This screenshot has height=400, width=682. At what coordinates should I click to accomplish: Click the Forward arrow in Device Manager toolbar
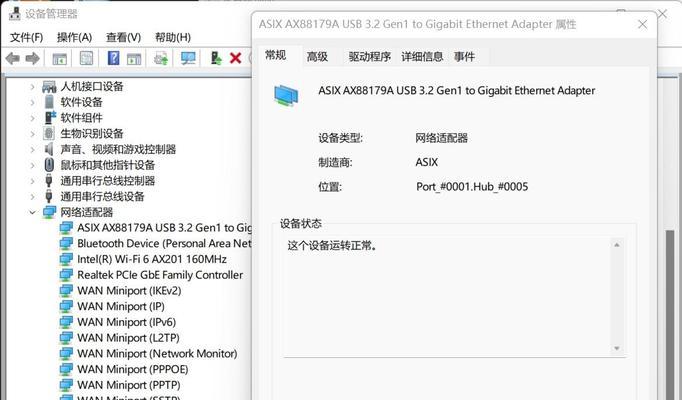[33, 58]
